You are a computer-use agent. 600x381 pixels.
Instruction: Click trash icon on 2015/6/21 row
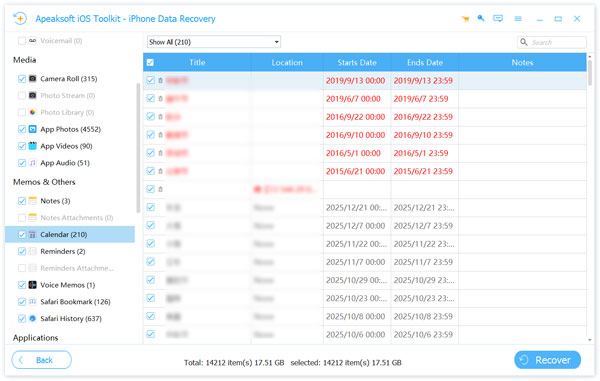(160, 171)
